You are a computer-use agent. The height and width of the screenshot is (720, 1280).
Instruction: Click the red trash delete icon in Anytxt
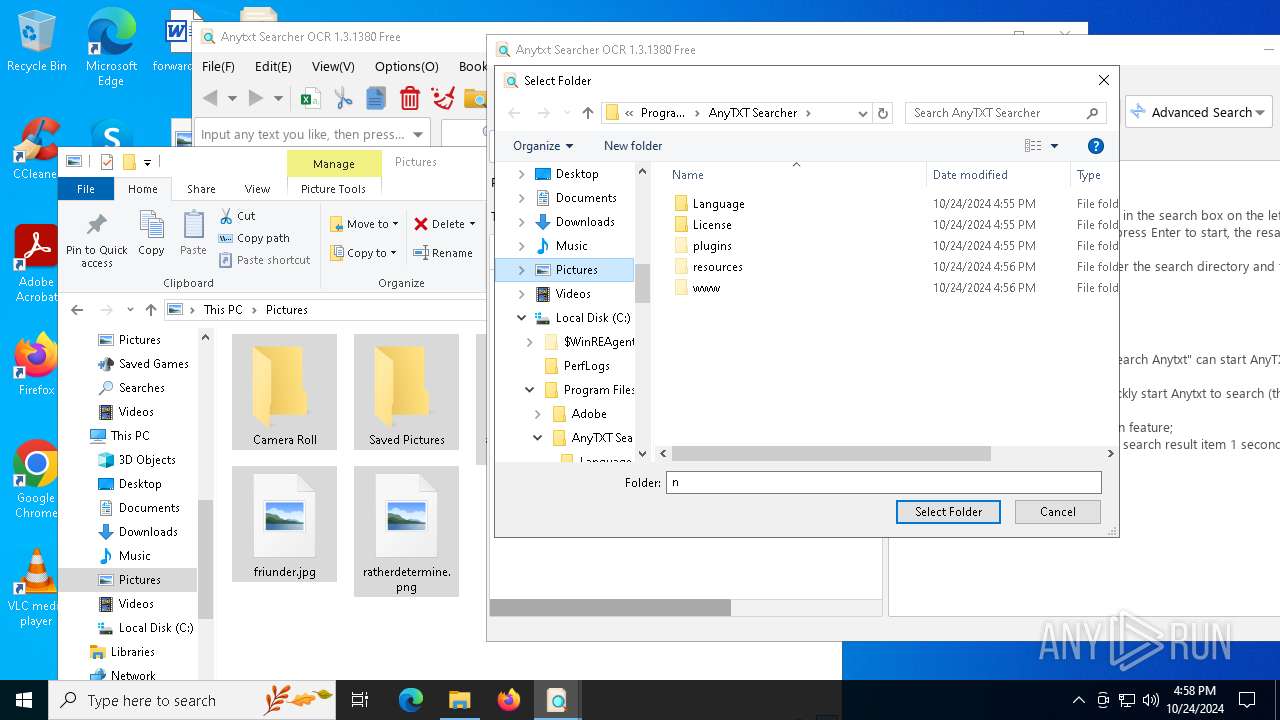(x=409, y=98)
